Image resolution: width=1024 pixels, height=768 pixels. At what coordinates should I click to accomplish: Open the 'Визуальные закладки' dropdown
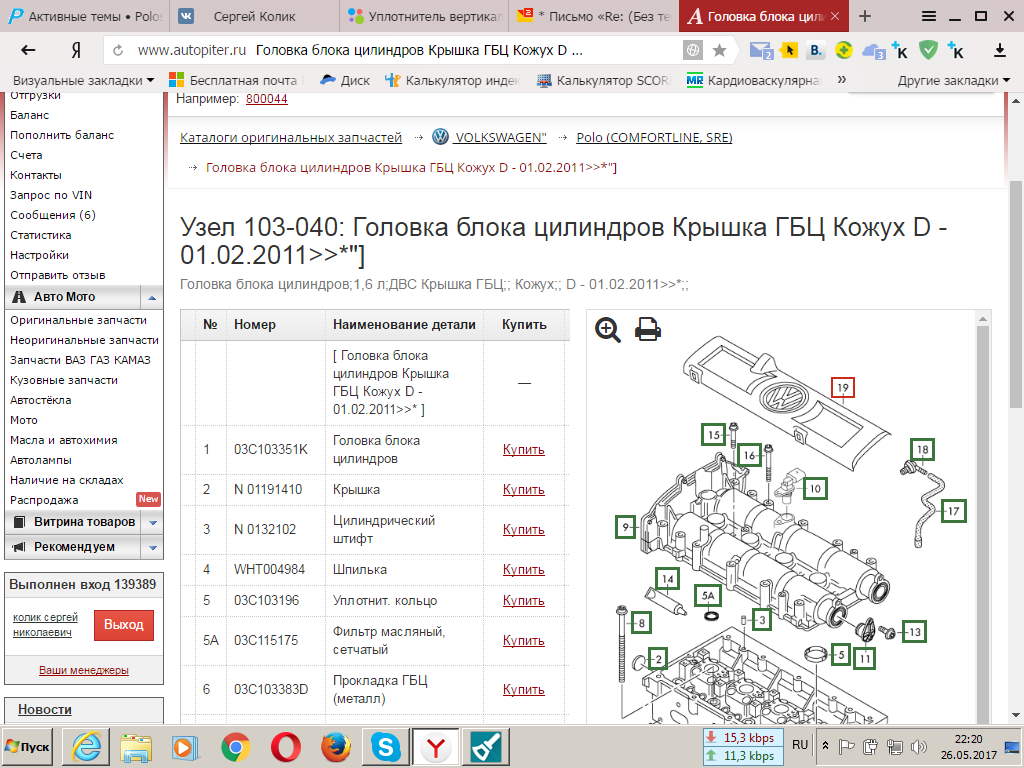point(84,80)
